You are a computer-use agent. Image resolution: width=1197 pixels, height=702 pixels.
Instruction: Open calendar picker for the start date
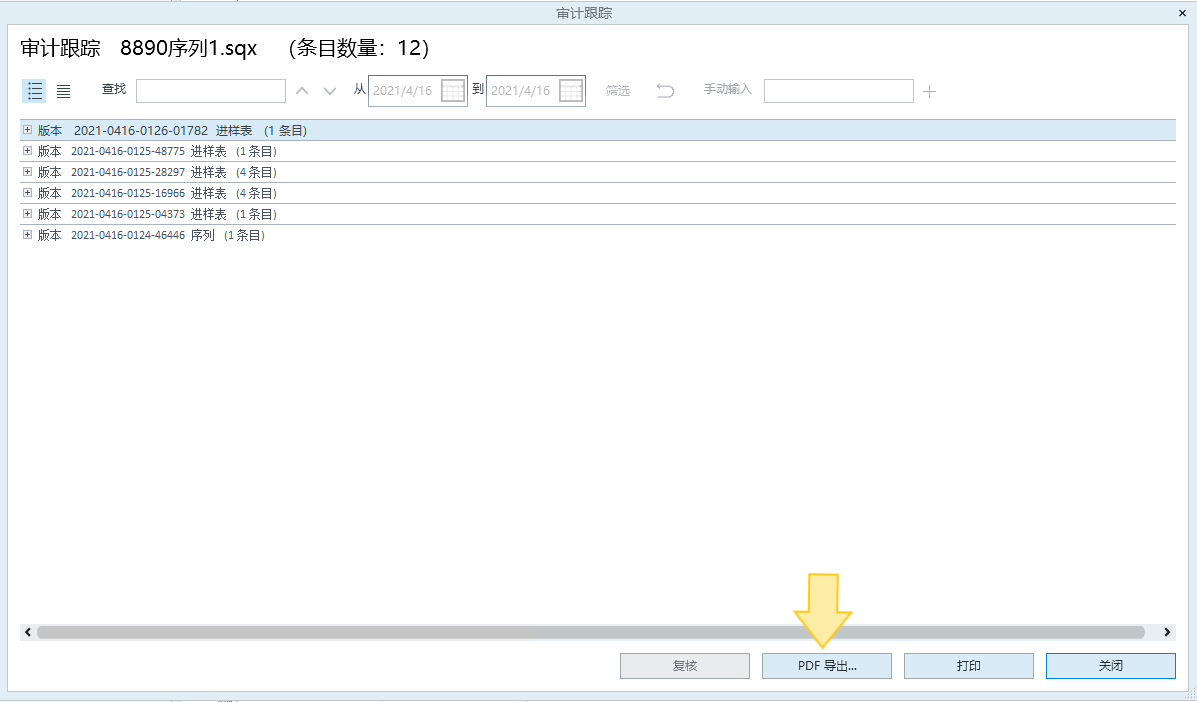pos(453,91)
